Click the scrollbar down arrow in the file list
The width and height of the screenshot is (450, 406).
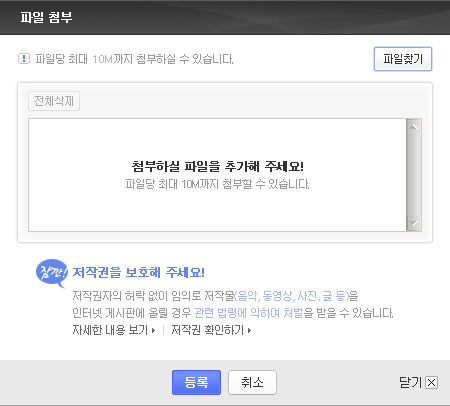coord(414,223)
